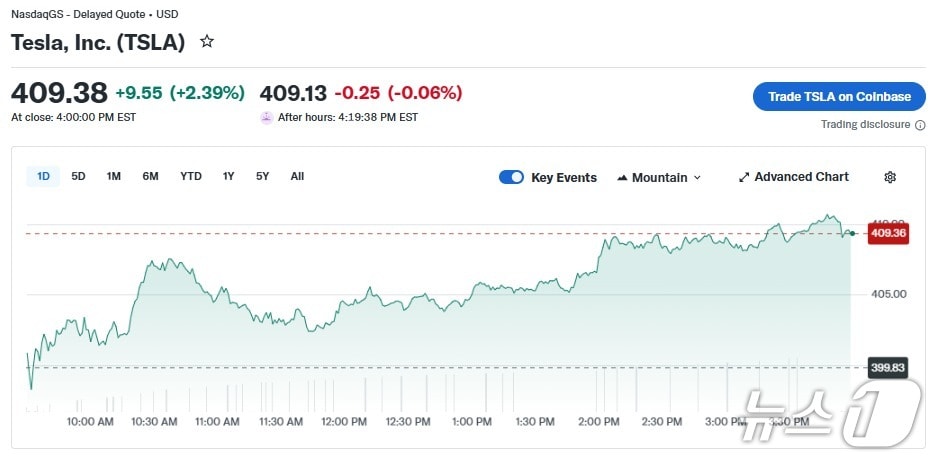Switch to the 5D time range
This screenshot has width=935, height=461.
[x=78, y=176]
